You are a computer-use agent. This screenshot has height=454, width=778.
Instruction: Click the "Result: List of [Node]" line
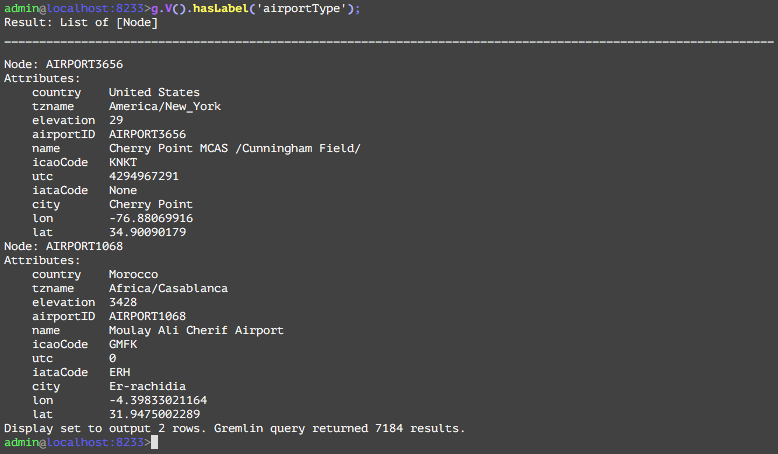point(81,22)
